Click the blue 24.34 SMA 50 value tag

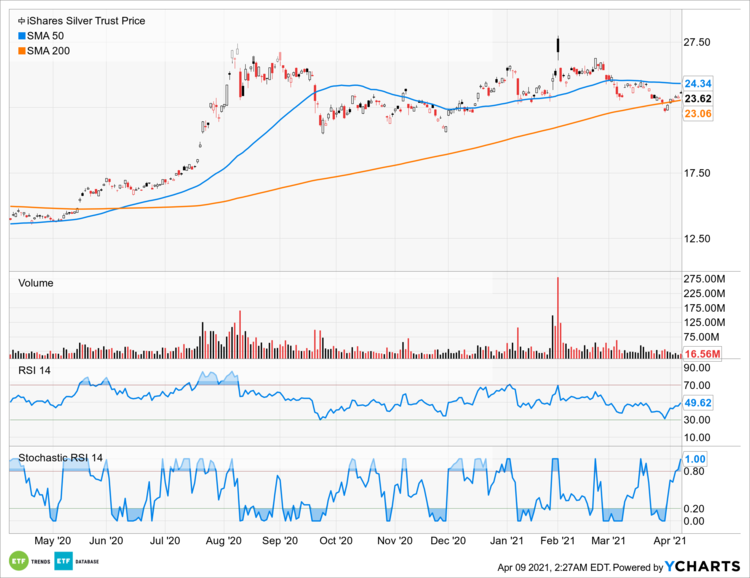click(x=697, y=83)
